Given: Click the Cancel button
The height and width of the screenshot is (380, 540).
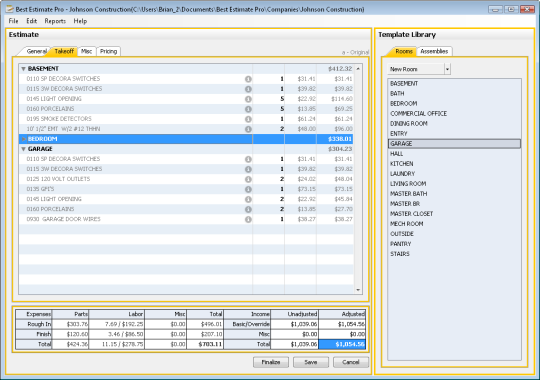Looking at the screenshot, I should [351, 362].
